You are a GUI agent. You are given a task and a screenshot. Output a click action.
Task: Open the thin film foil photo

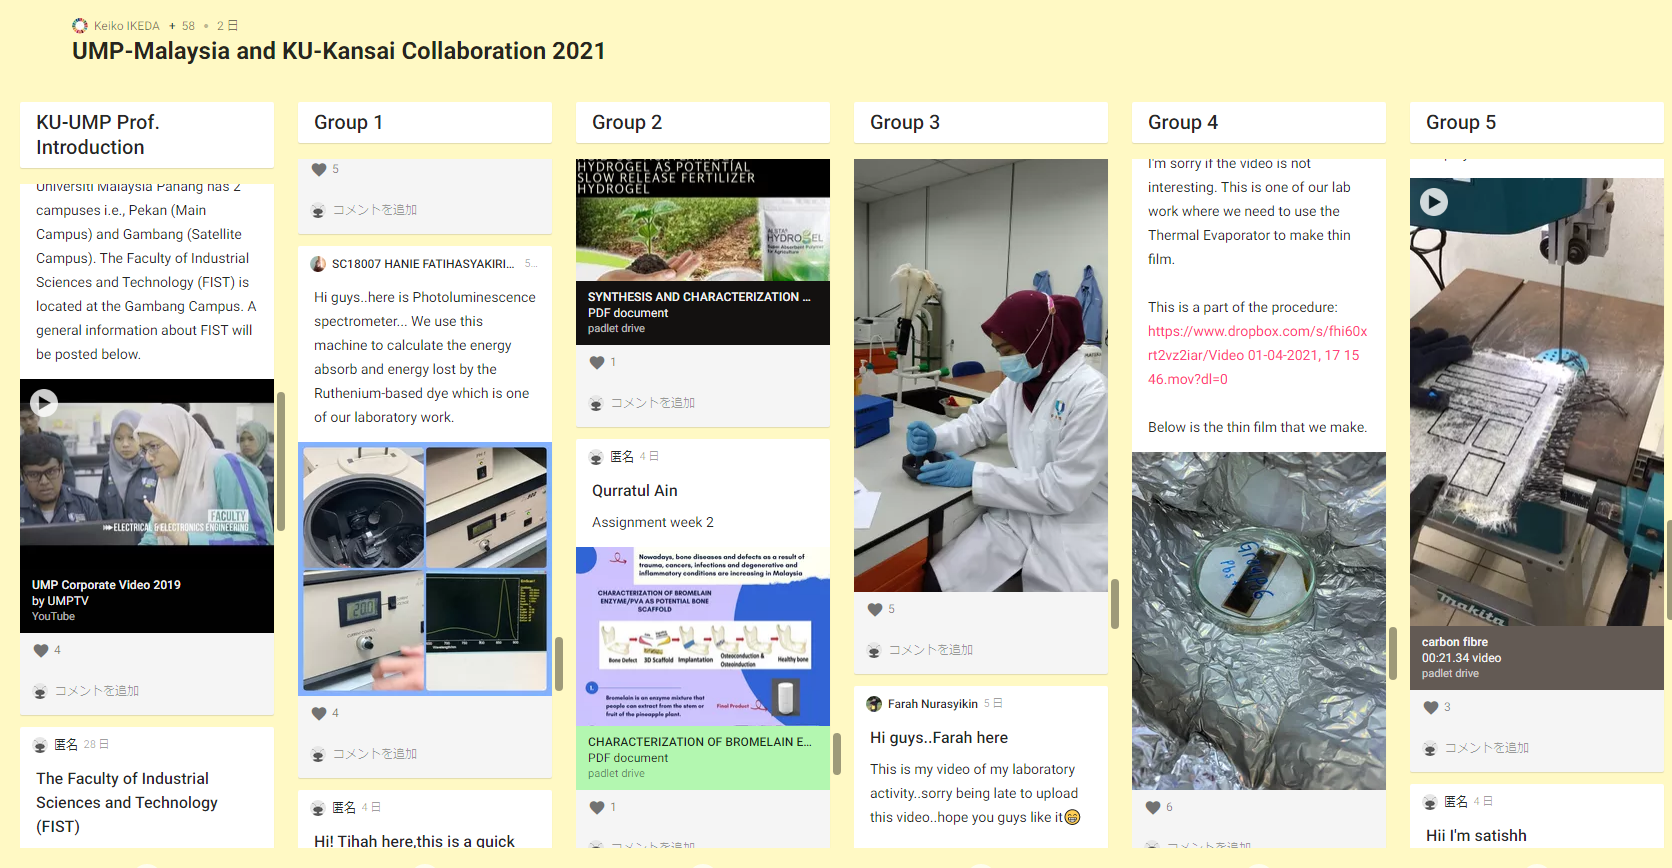[x=1258, y=620]
